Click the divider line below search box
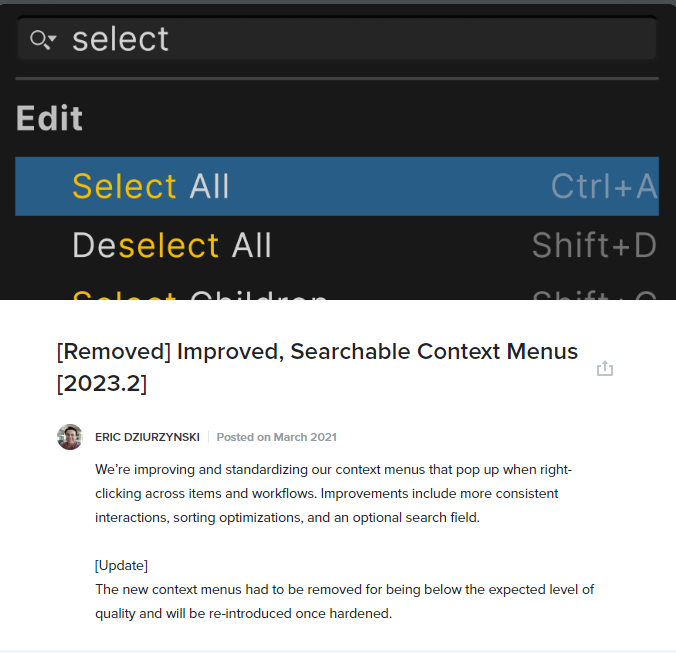Screen dimensions: 676x653 (337, 78)
